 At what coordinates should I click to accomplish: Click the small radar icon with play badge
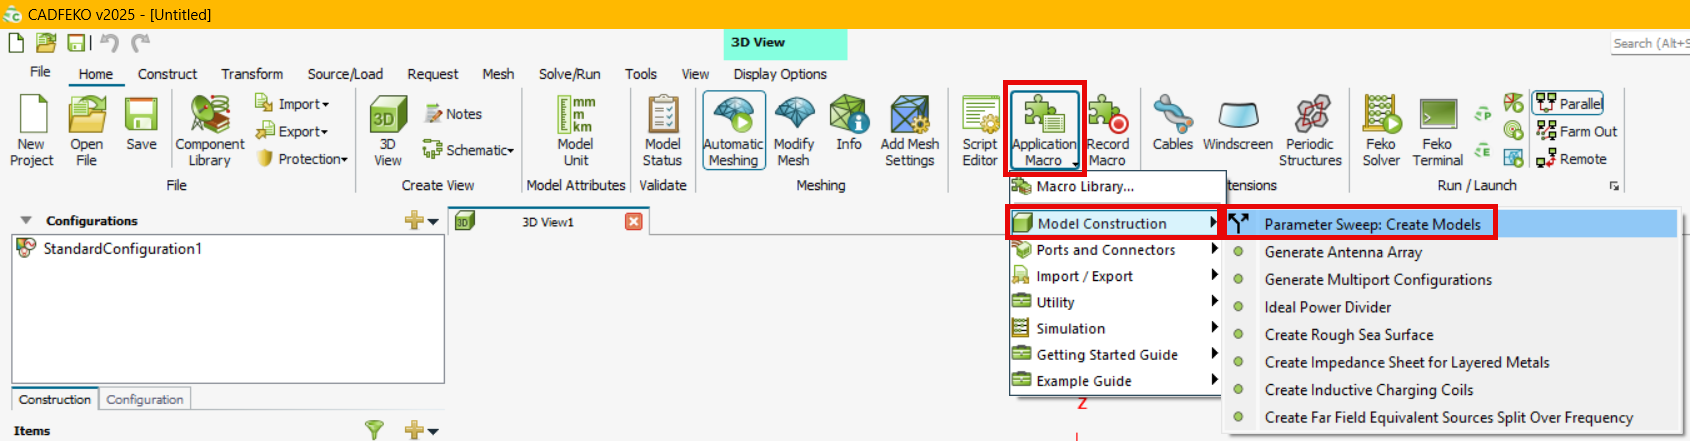click(1514, 130)
